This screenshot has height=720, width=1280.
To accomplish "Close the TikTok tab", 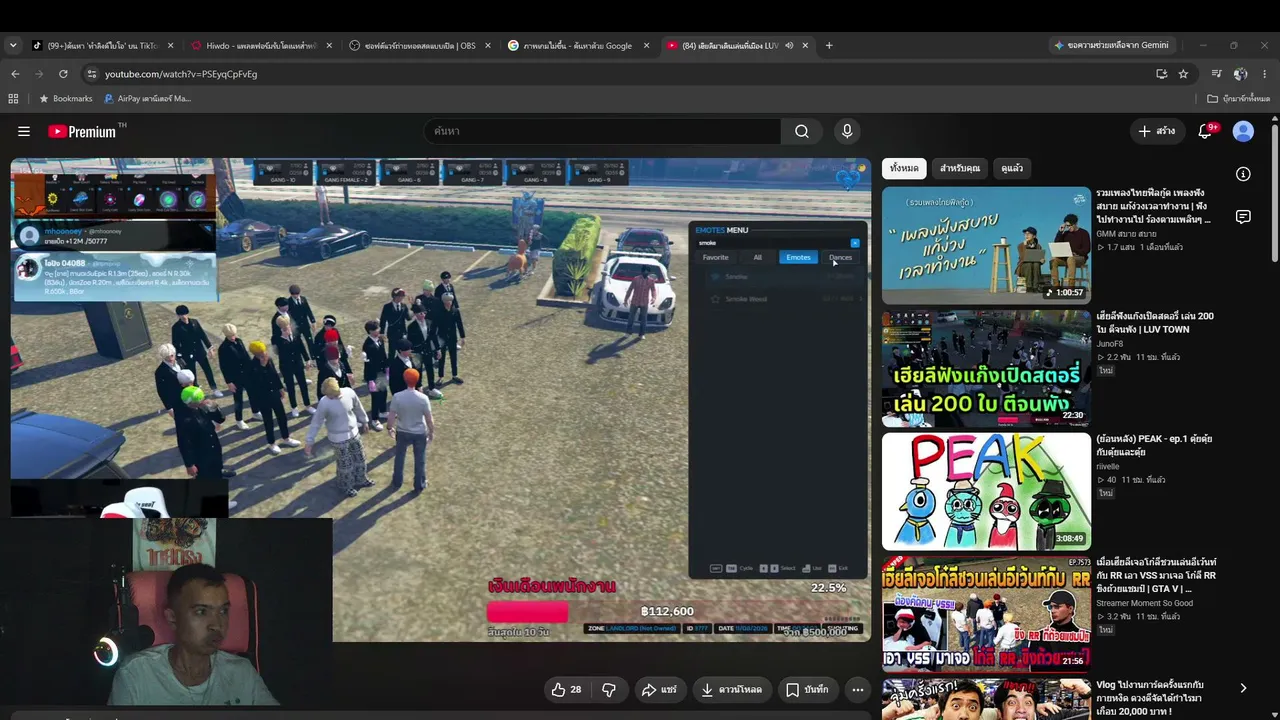I will point(170,45).
